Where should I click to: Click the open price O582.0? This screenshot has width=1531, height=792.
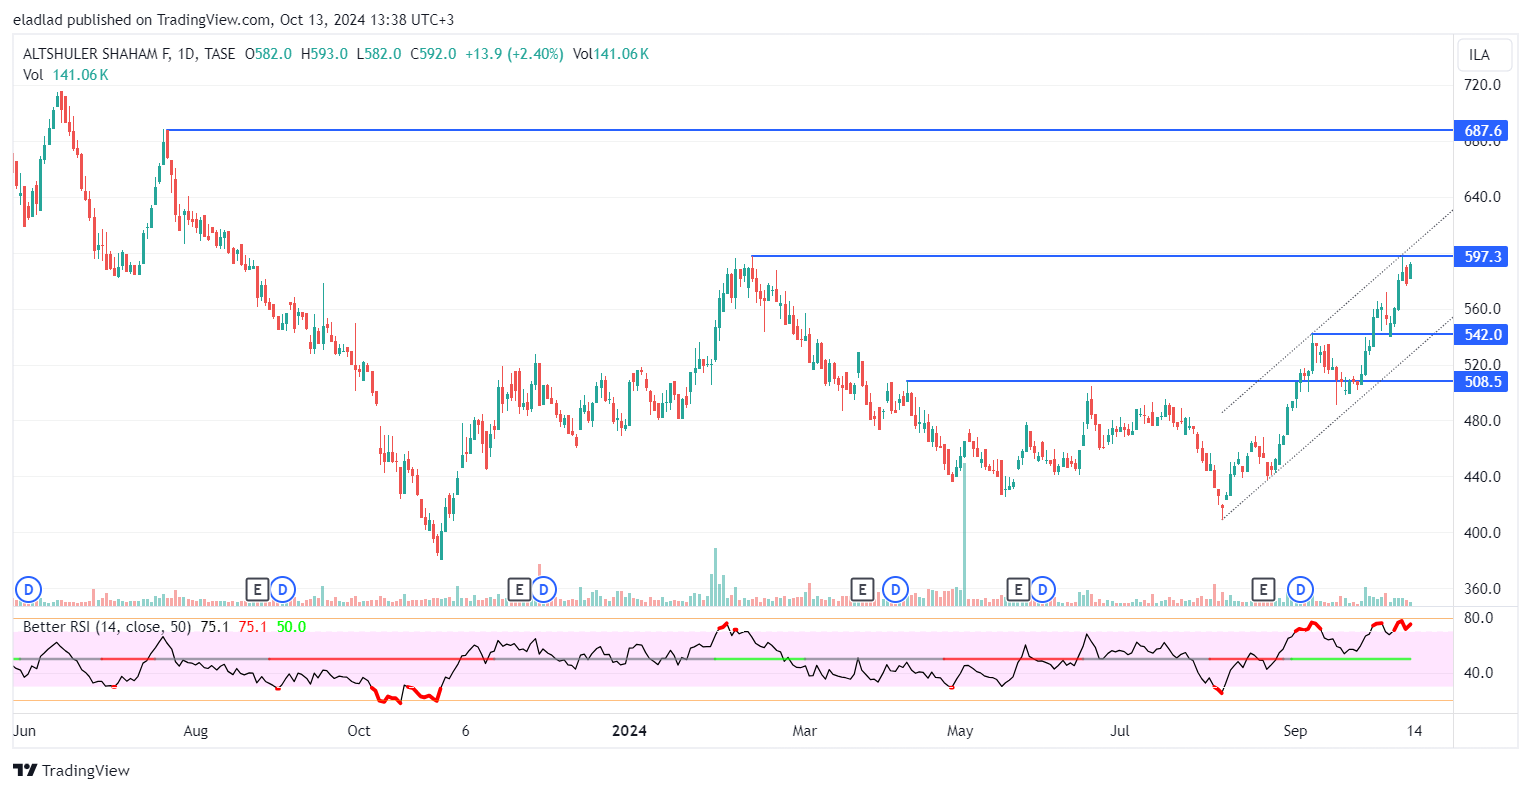click(268, 54)
